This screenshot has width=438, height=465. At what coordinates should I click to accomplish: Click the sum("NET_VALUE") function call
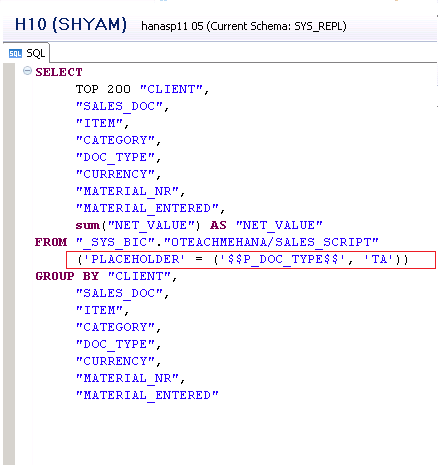click(138, 225)
